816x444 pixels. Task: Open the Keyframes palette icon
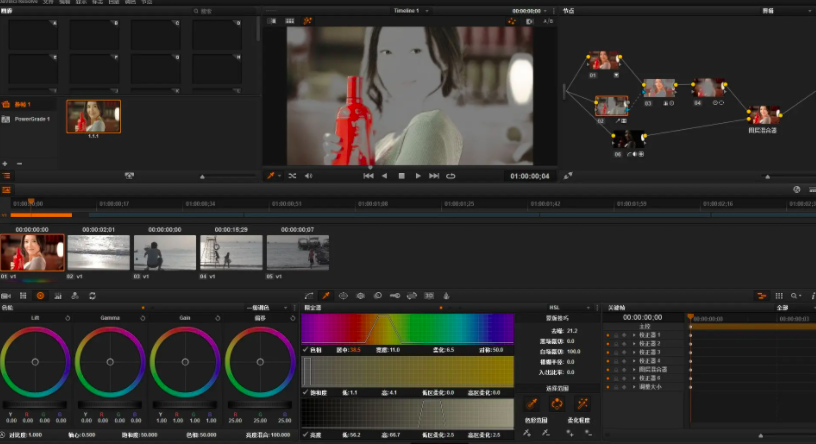point(762,296)
